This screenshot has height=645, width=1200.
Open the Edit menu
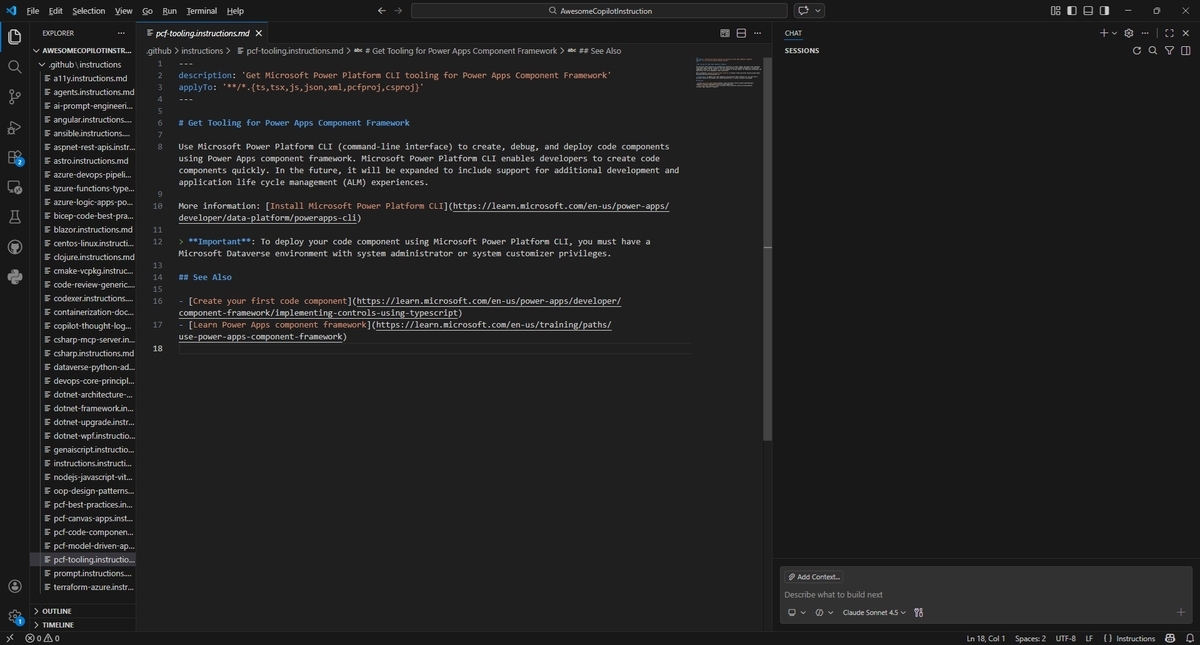(55, 11)
